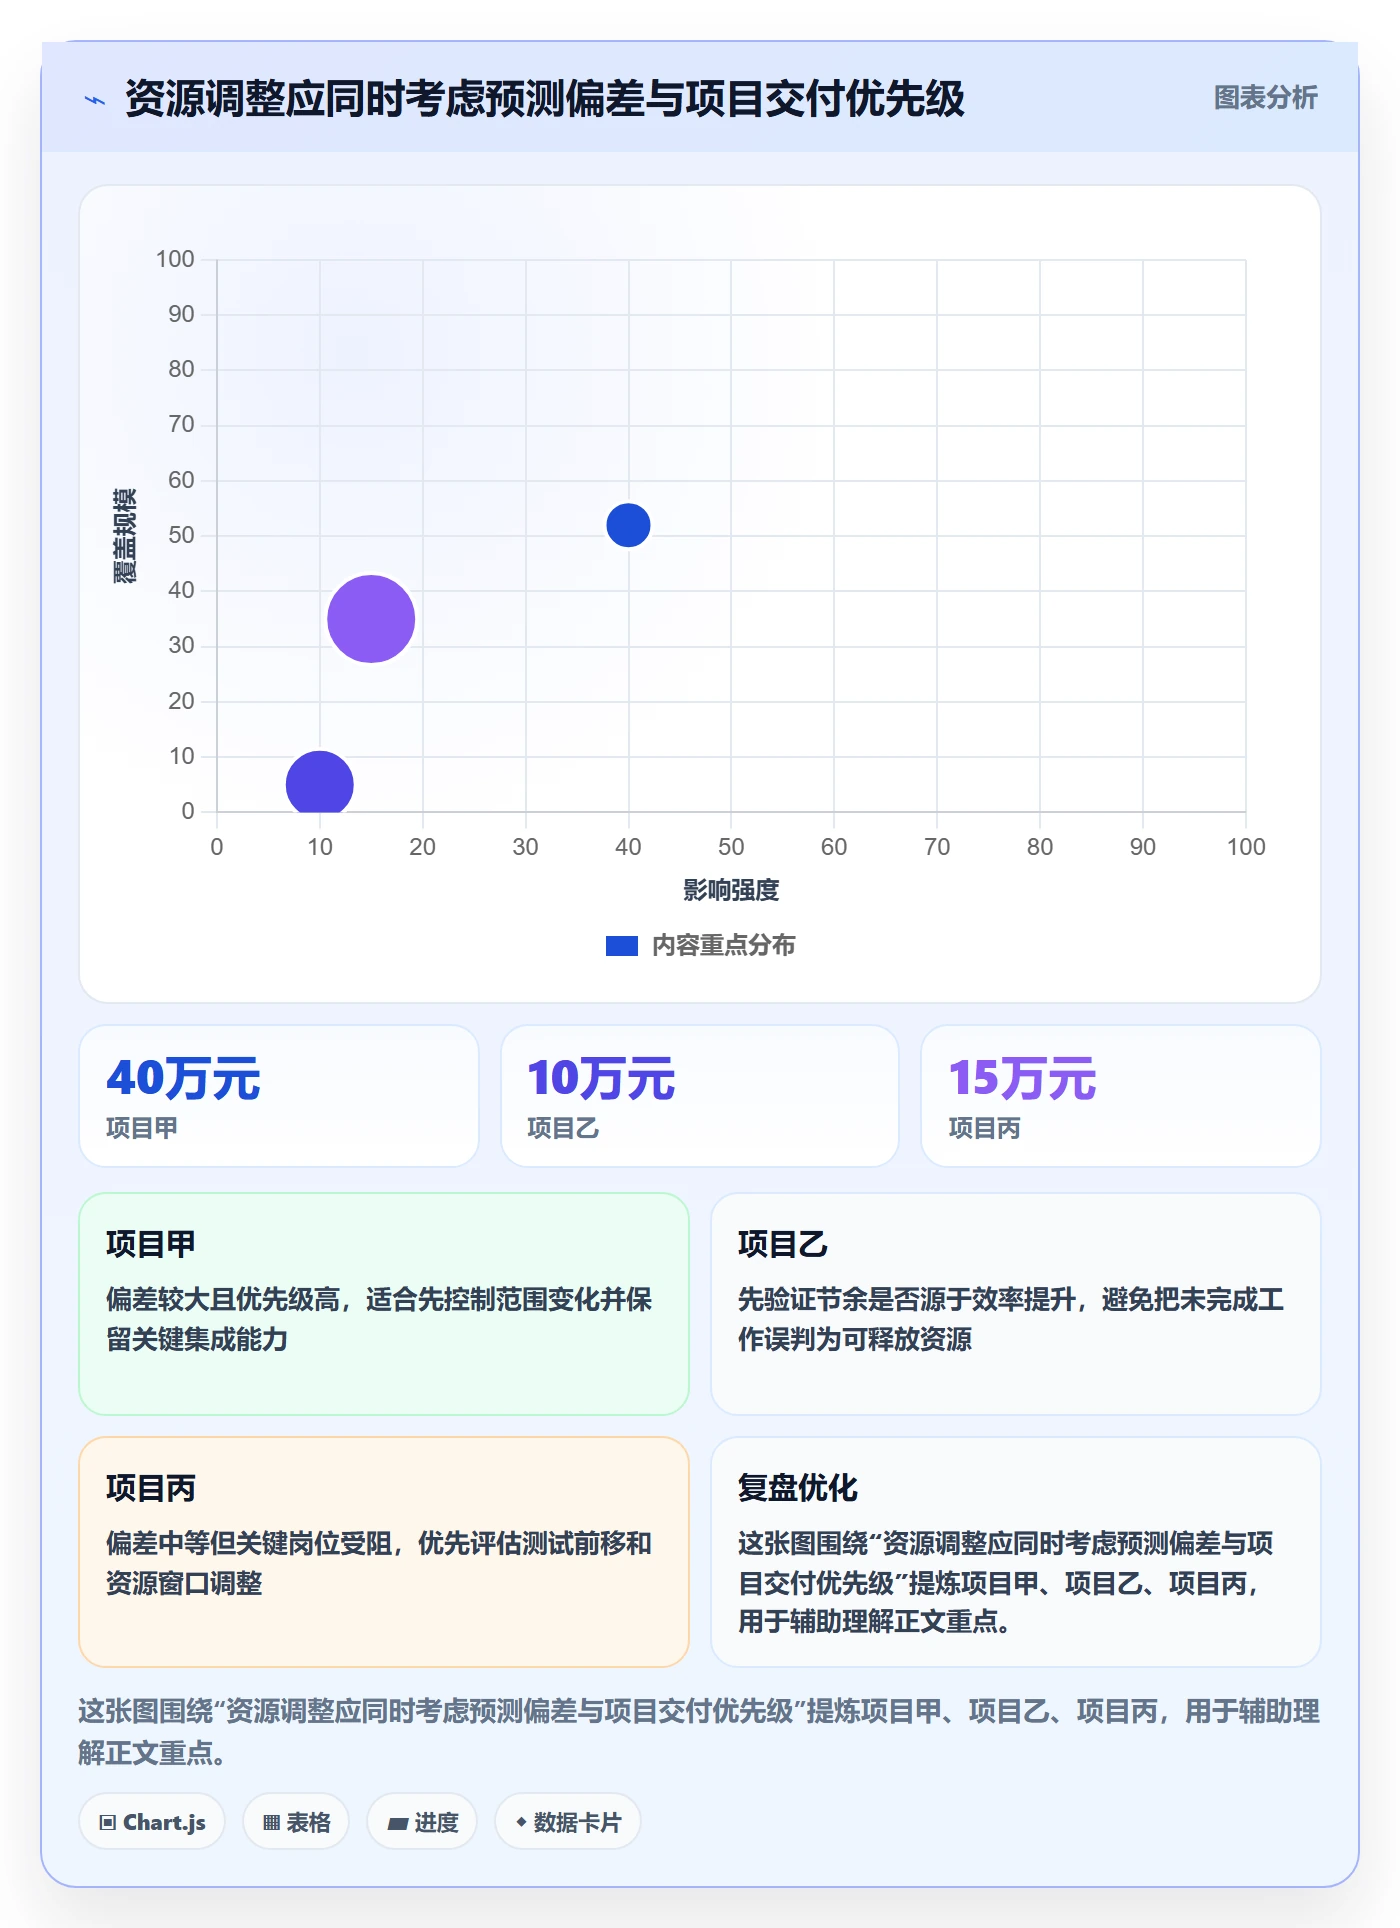Click the lightning bolt icon beside the title

[x=95, y=100]
